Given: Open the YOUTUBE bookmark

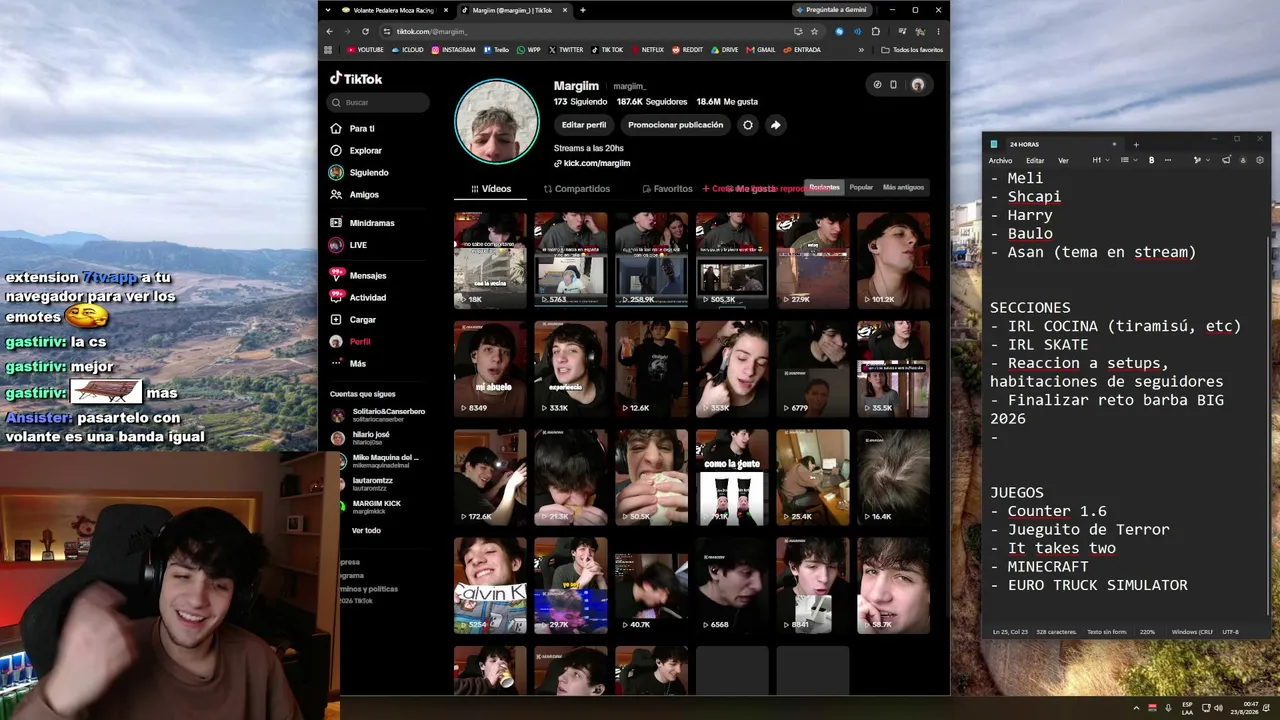Looking at the screenshot, I should 365,49.
